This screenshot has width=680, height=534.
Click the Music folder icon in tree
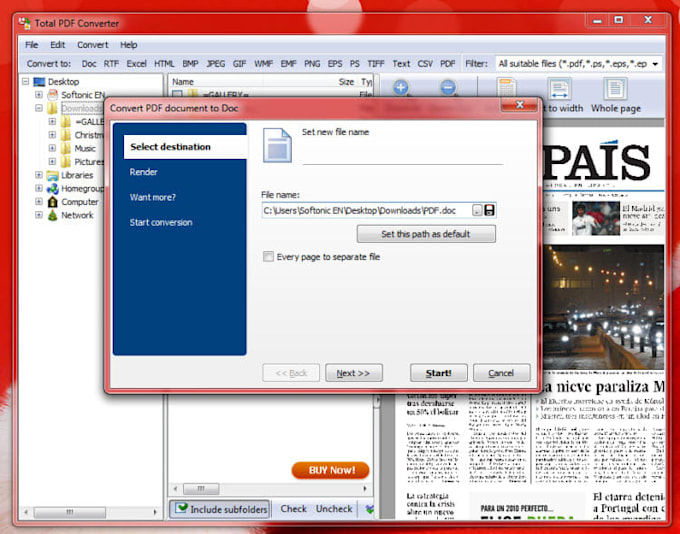click(66, 148)
